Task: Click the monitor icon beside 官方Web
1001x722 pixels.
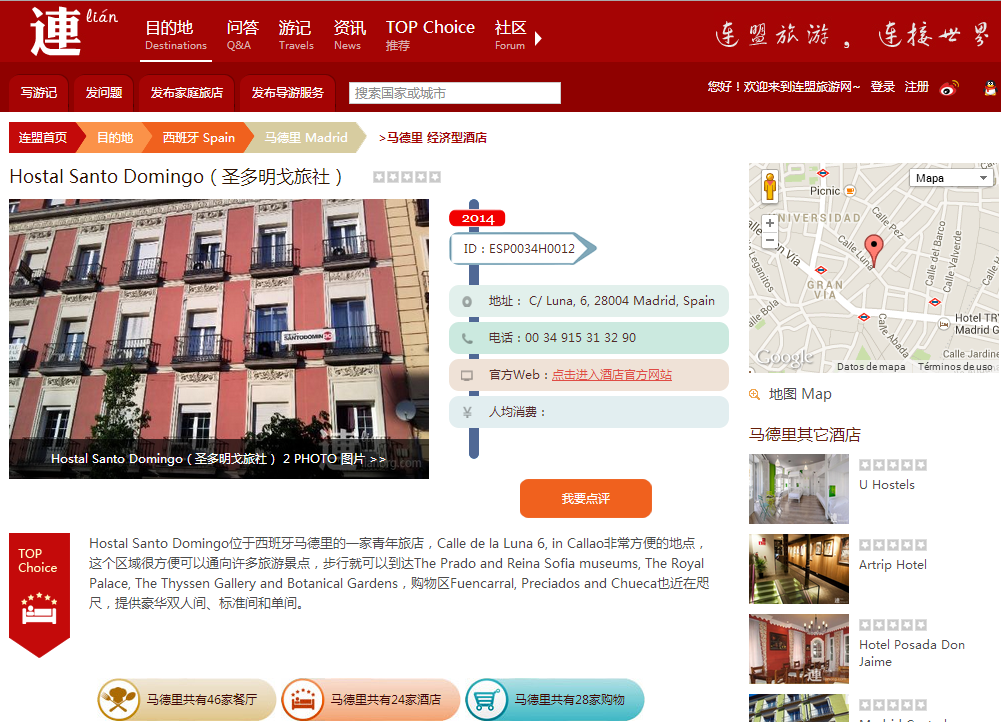Action: pos(467,375)
